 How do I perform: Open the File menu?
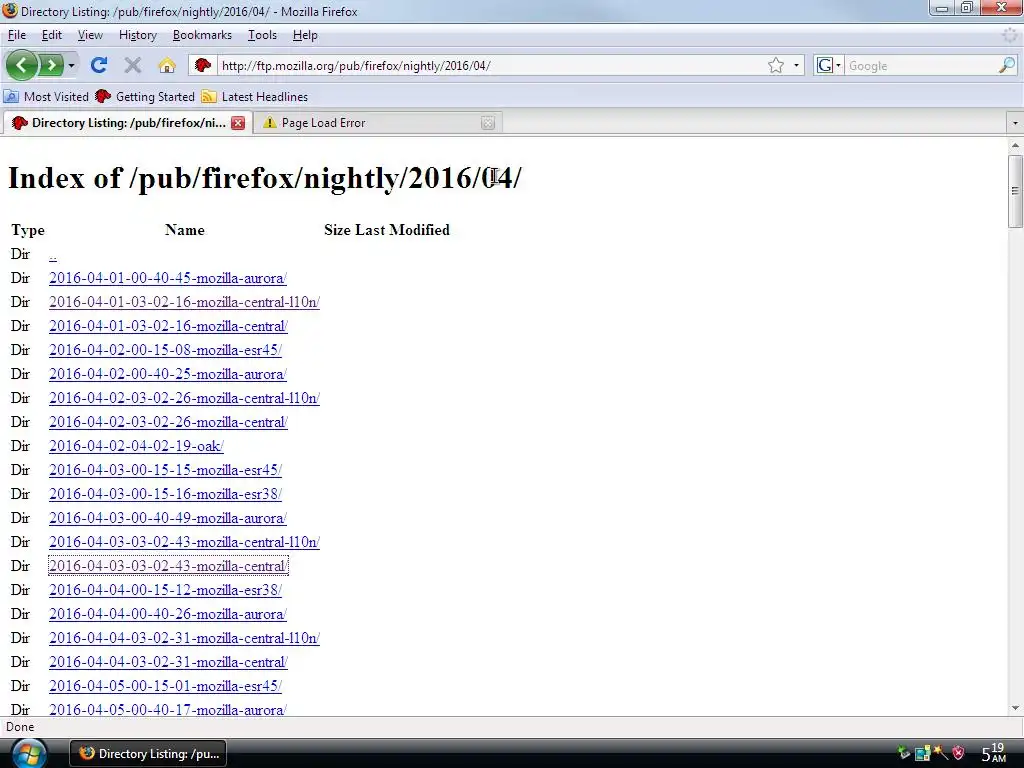pos(17,35)
